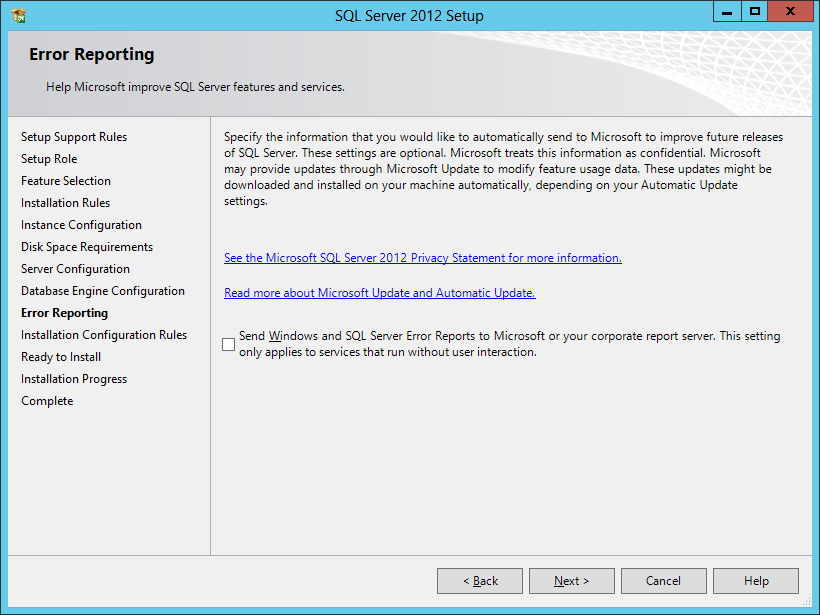Click the Next button

pos(571,581)
